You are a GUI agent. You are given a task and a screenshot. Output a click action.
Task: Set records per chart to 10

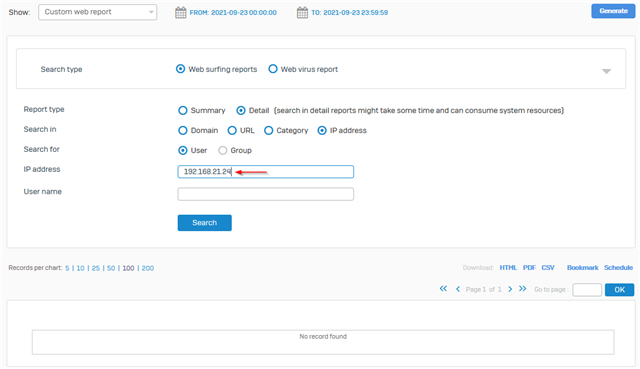[x=80, y=269]
